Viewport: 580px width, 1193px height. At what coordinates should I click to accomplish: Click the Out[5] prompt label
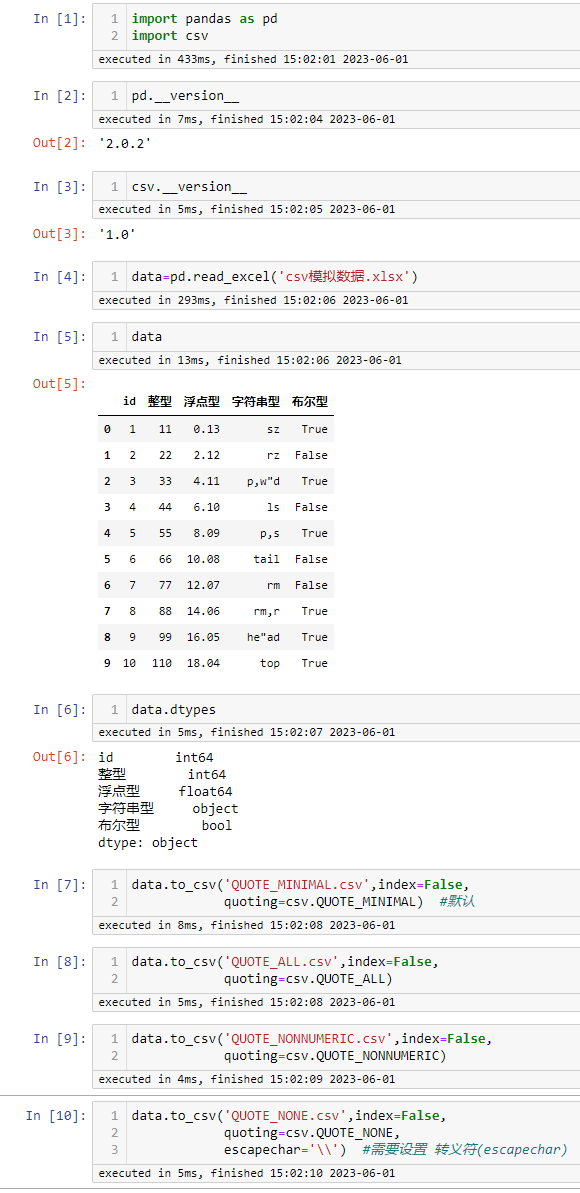tap(59, 383)
